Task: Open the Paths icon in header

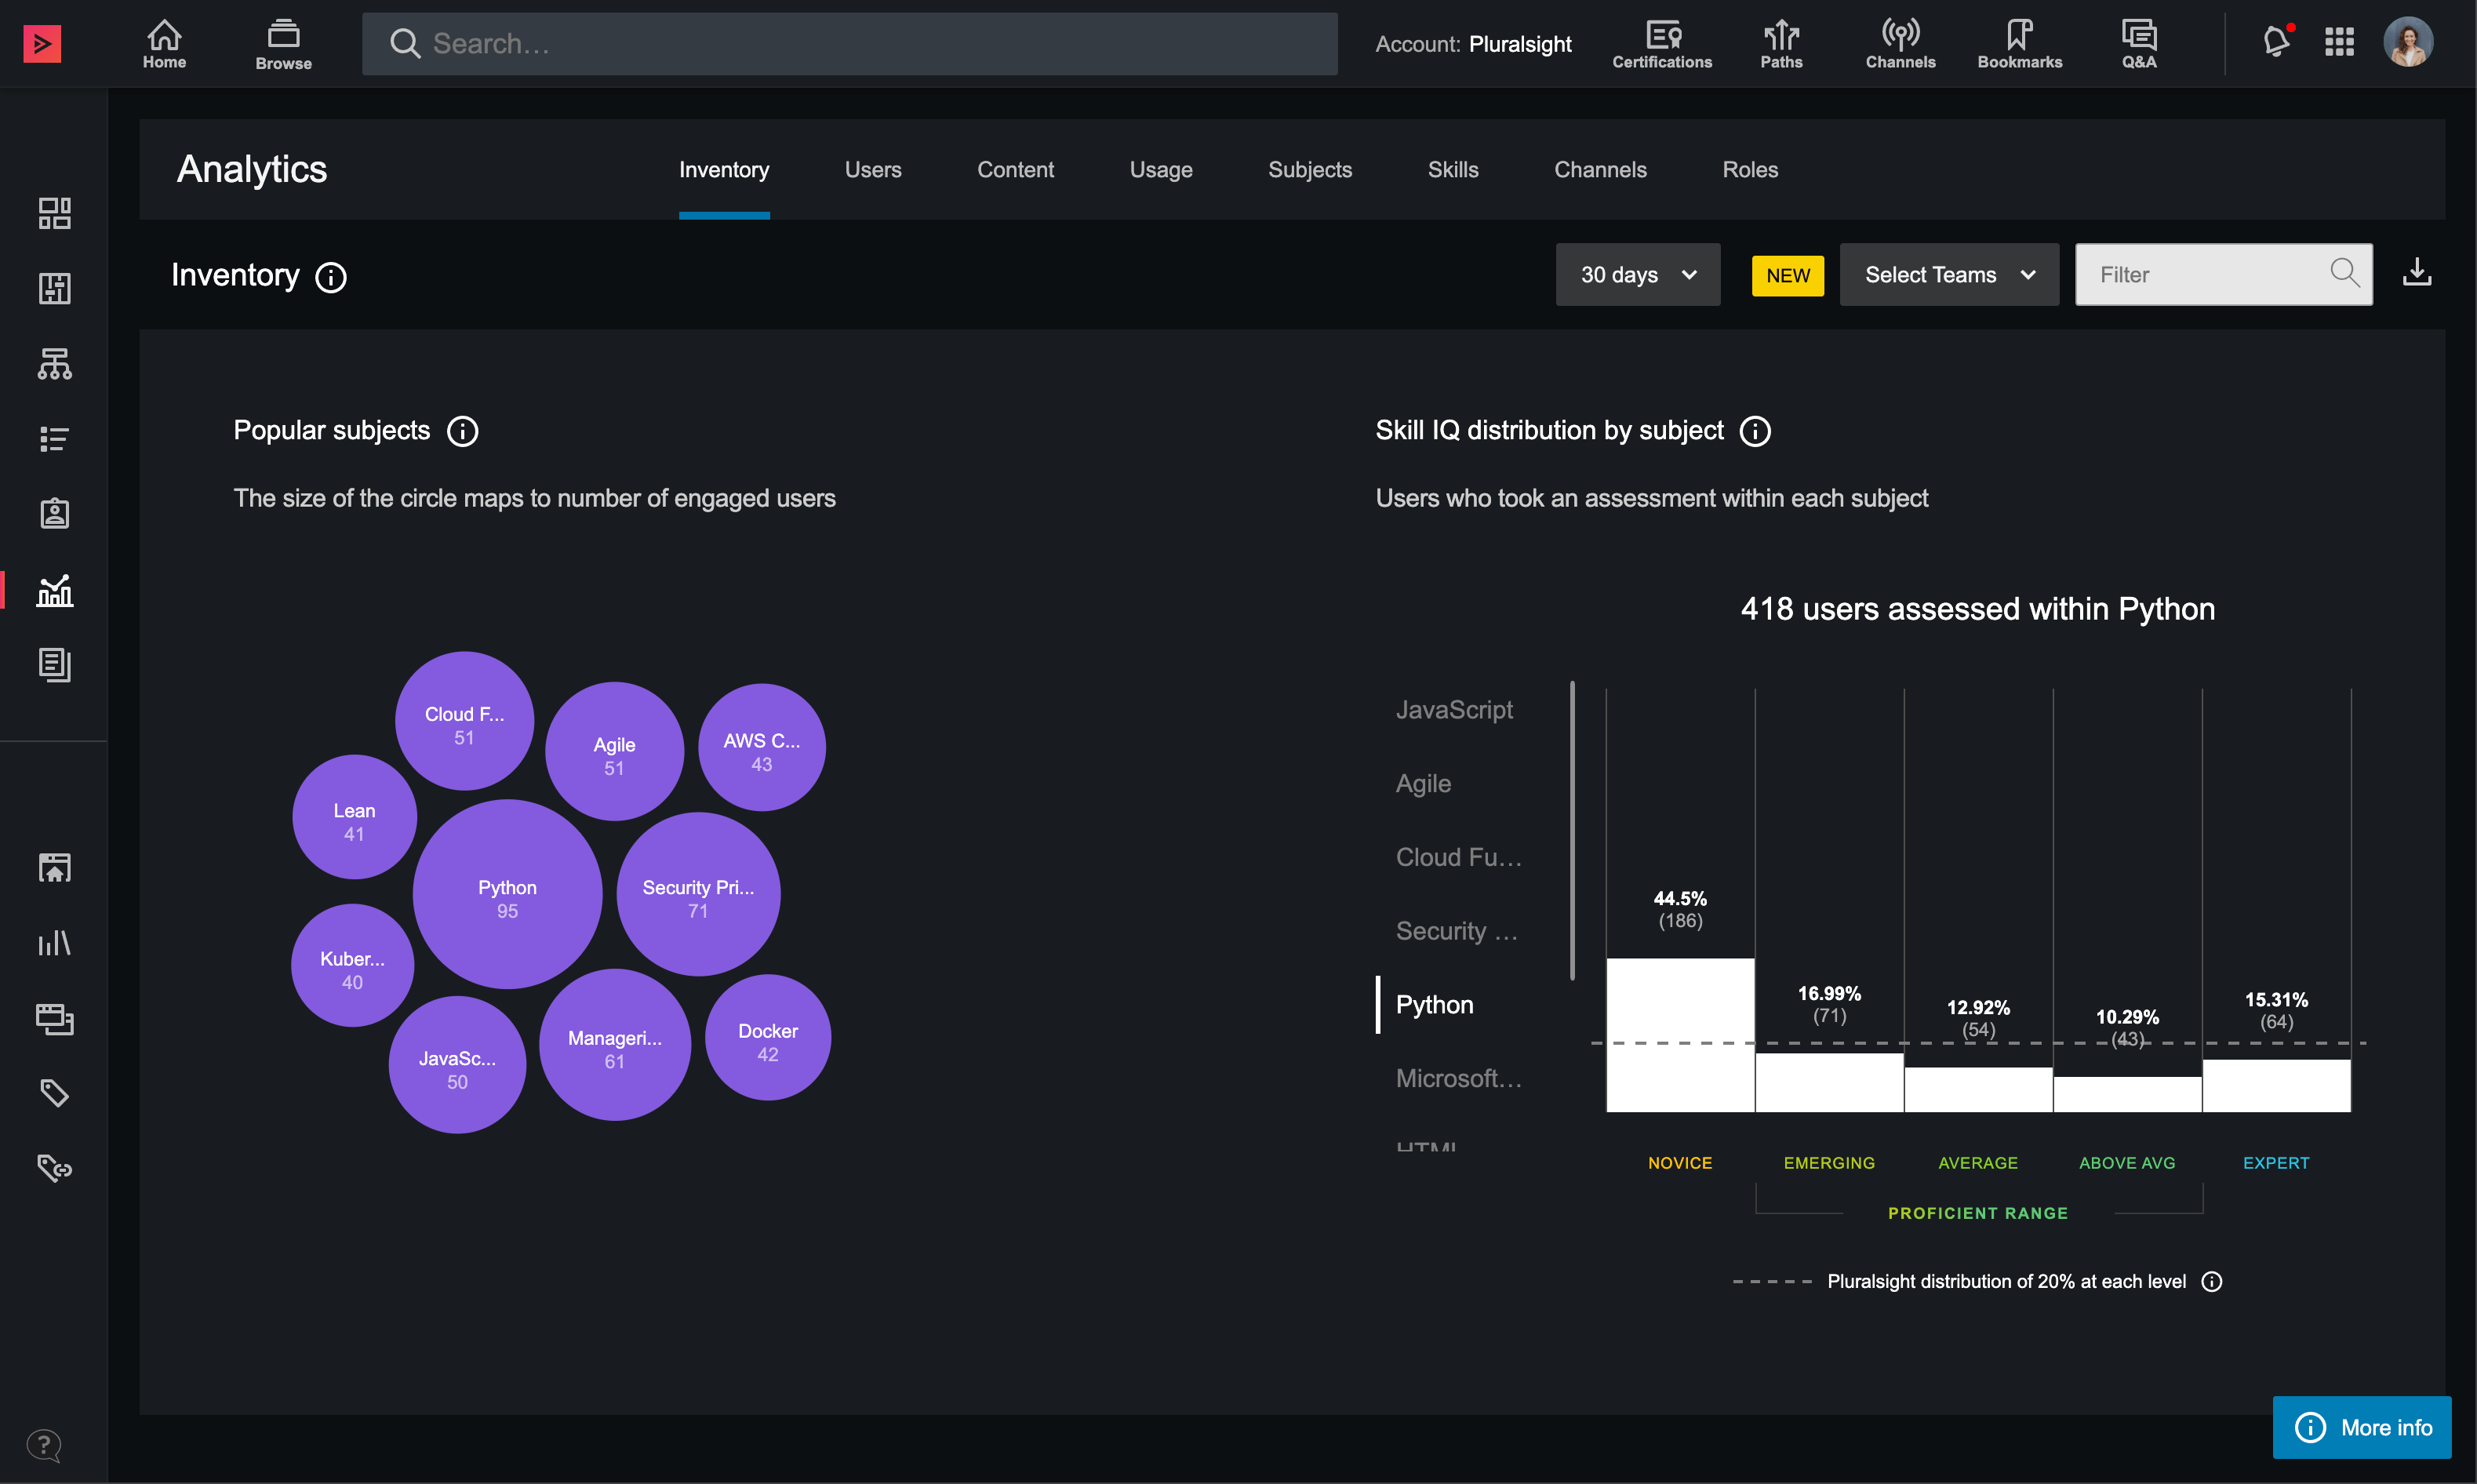Action: (x=1781, y=44)
